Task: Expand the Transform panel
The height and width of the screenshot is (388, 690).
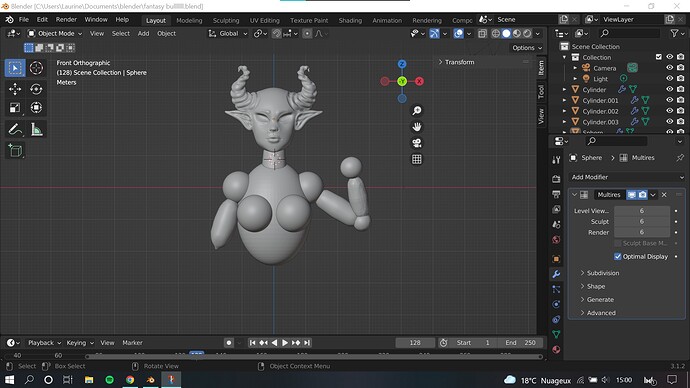Action: click(456, 62)
